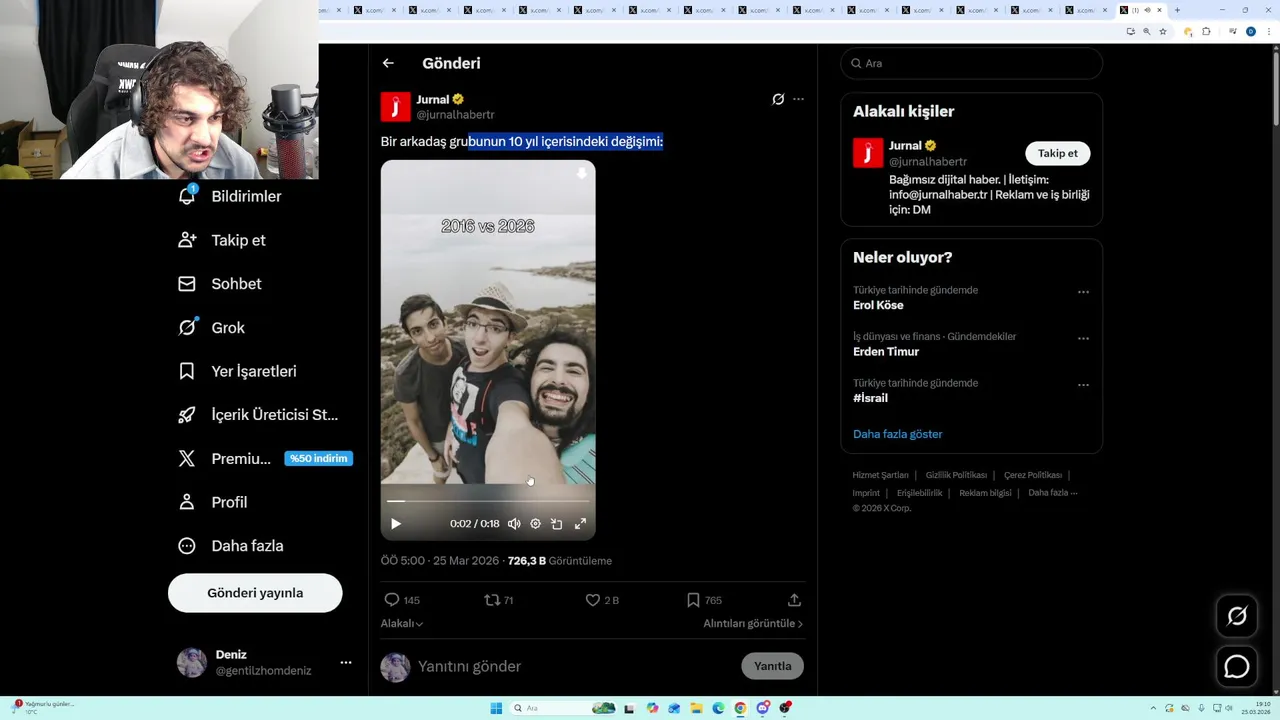The width and height of the screenshot is (1280, 720).
Task: Expand footer Daha fazla ··· menu
Action: (1053, 493)
